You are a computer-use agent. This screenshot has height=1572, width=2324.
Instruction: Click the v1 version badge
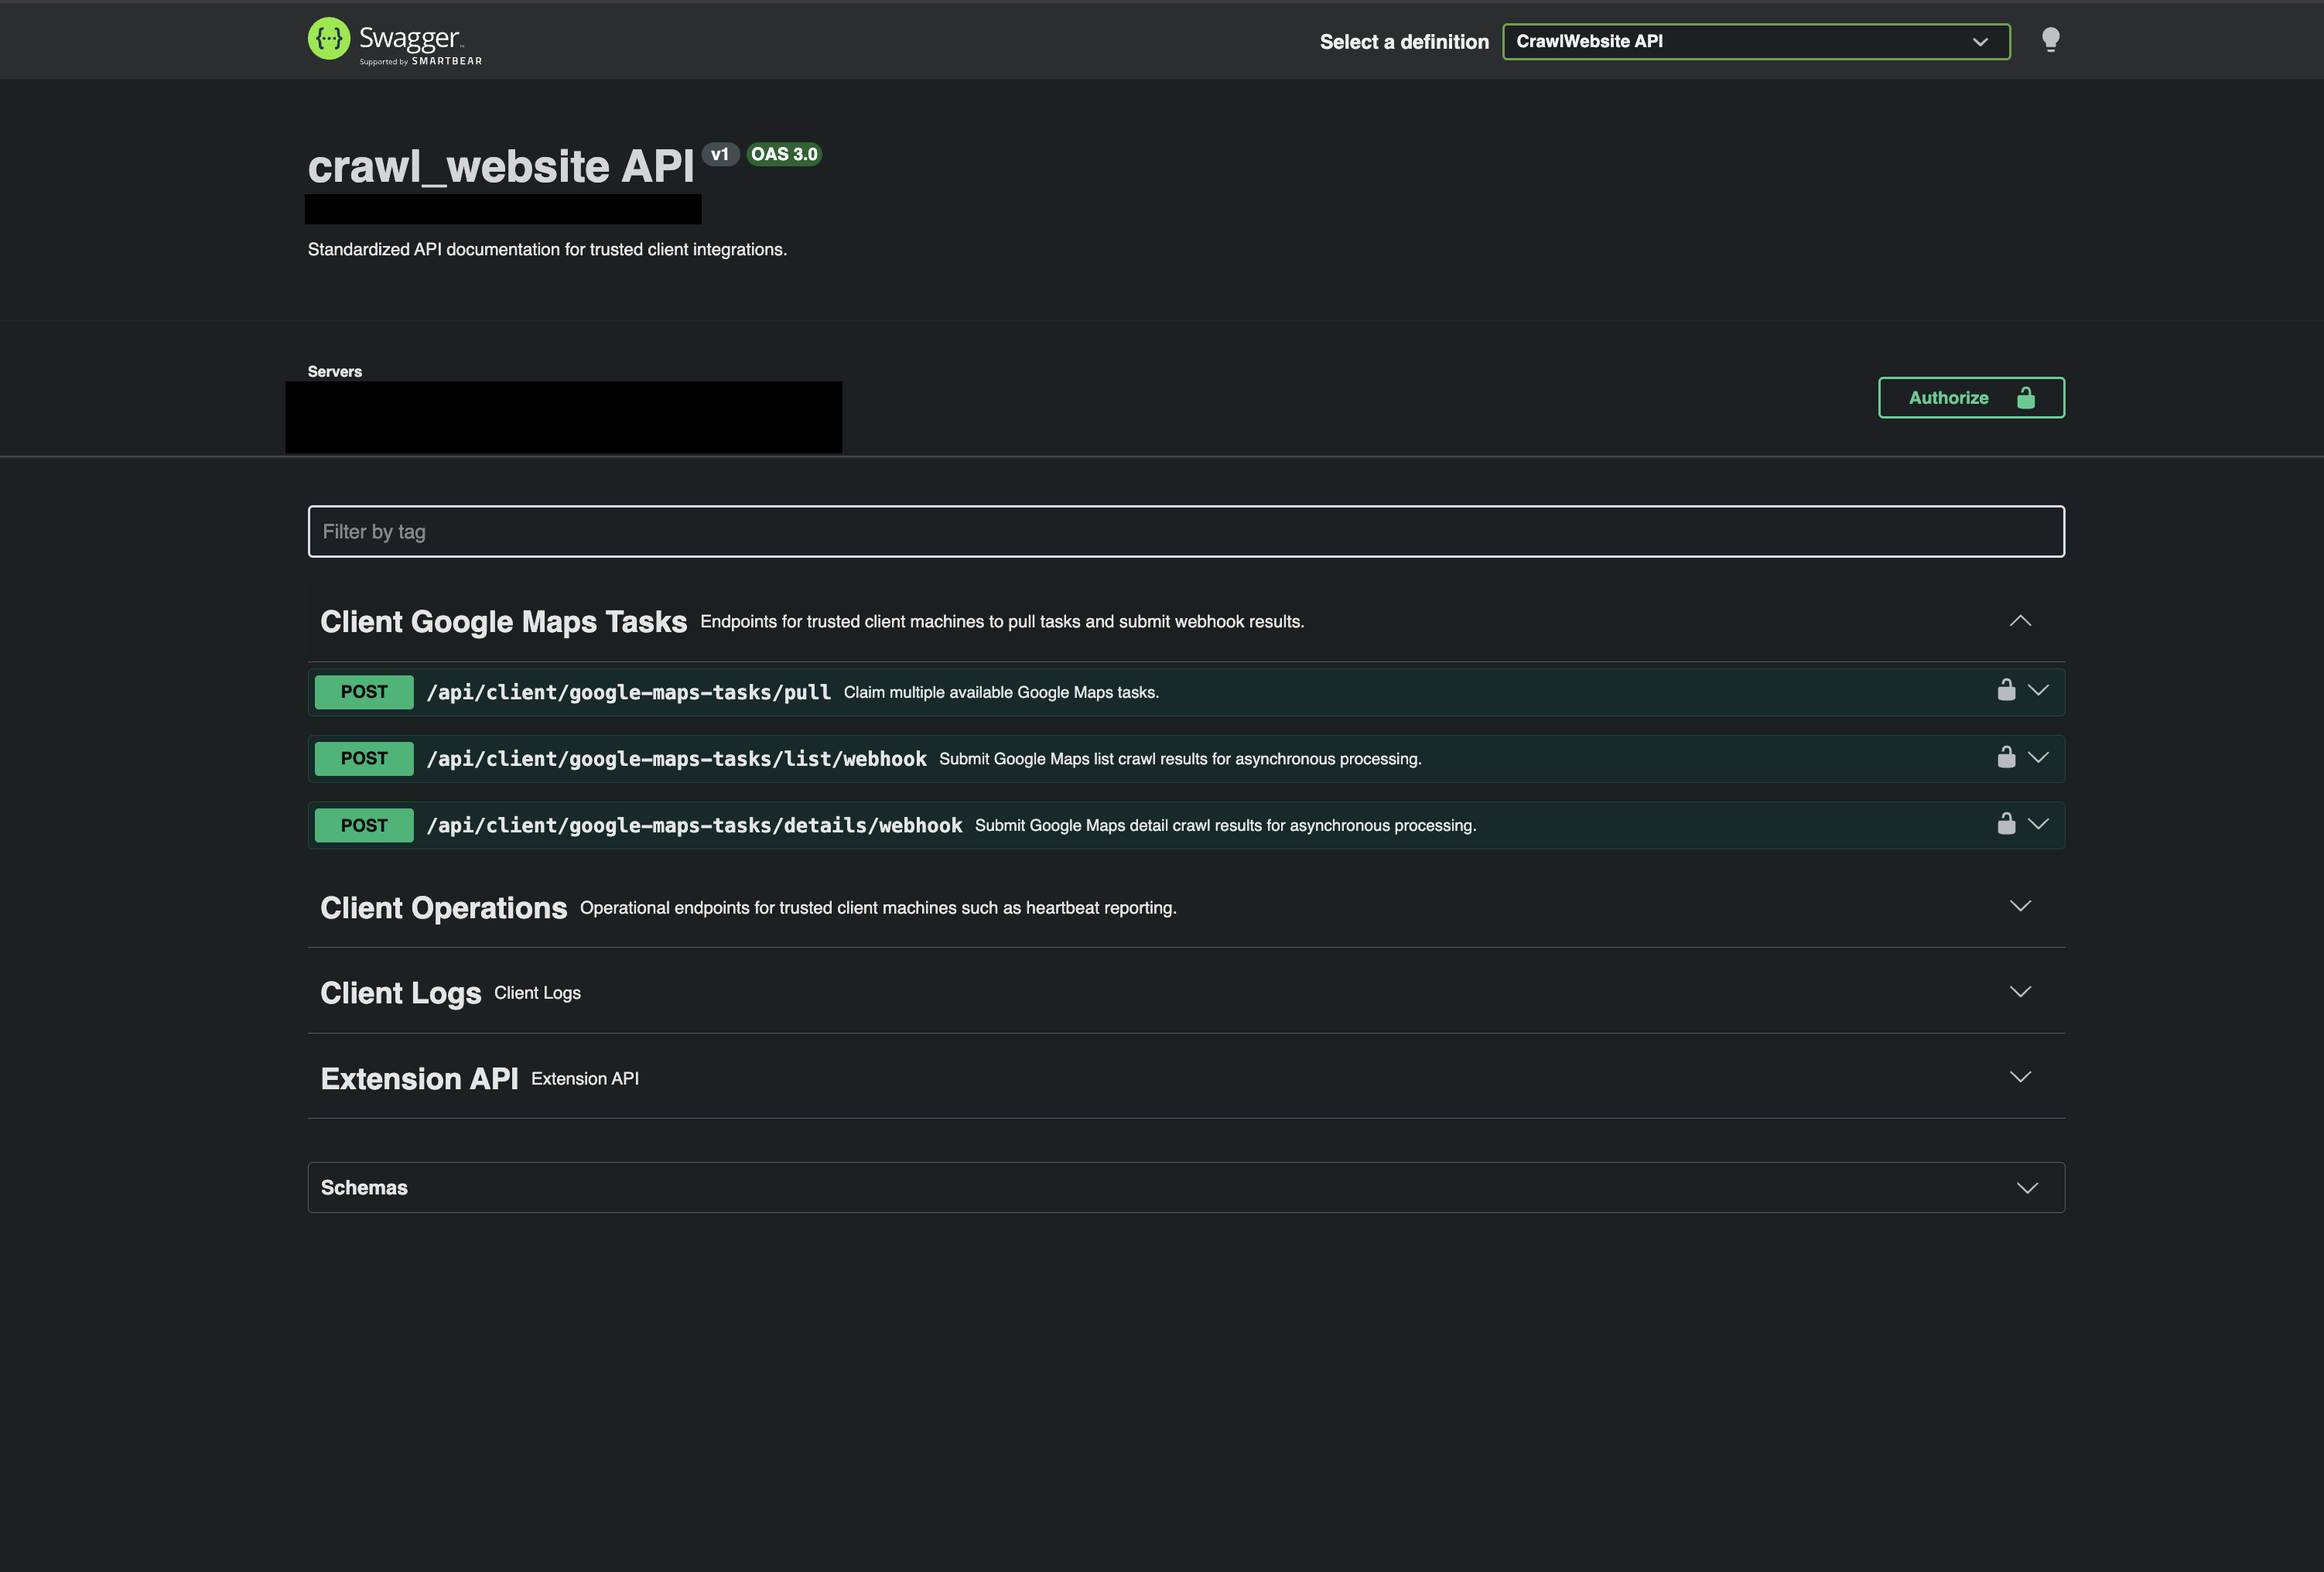720,154
